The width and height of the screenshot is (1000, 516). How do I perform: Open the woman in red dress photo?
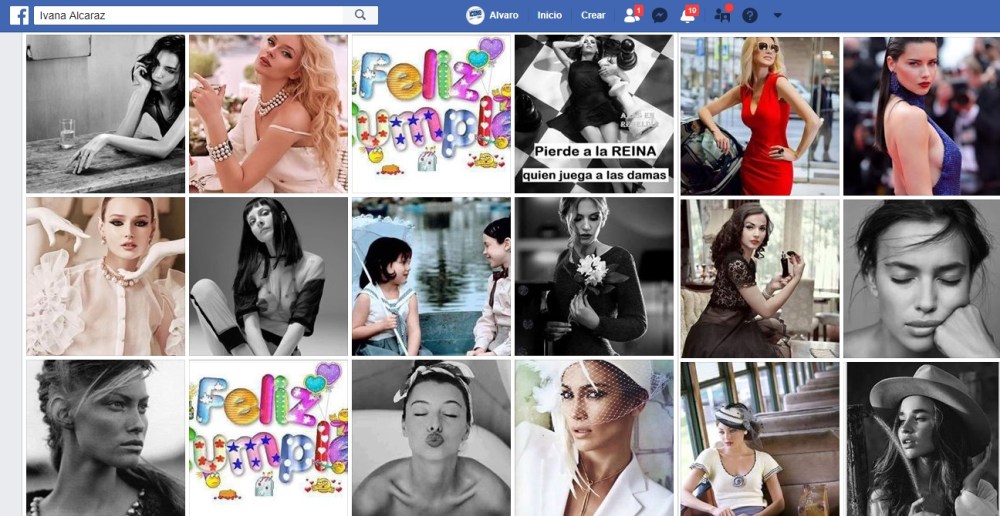(760, 115)
